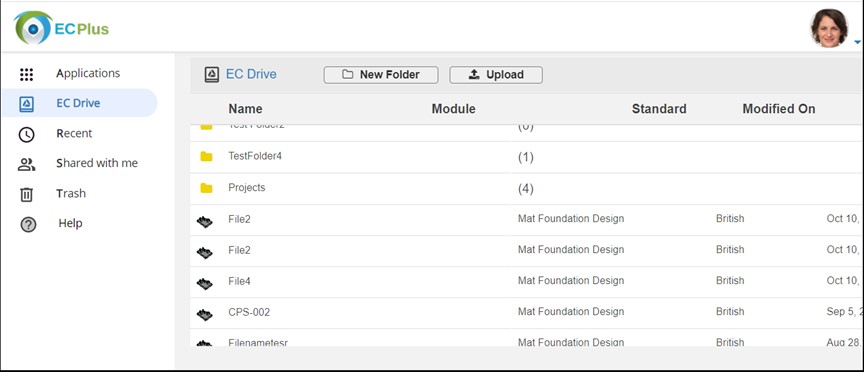Viewport: 864px width, 372px height.
Task: Open the Projects folder
Action: (246, 187)
